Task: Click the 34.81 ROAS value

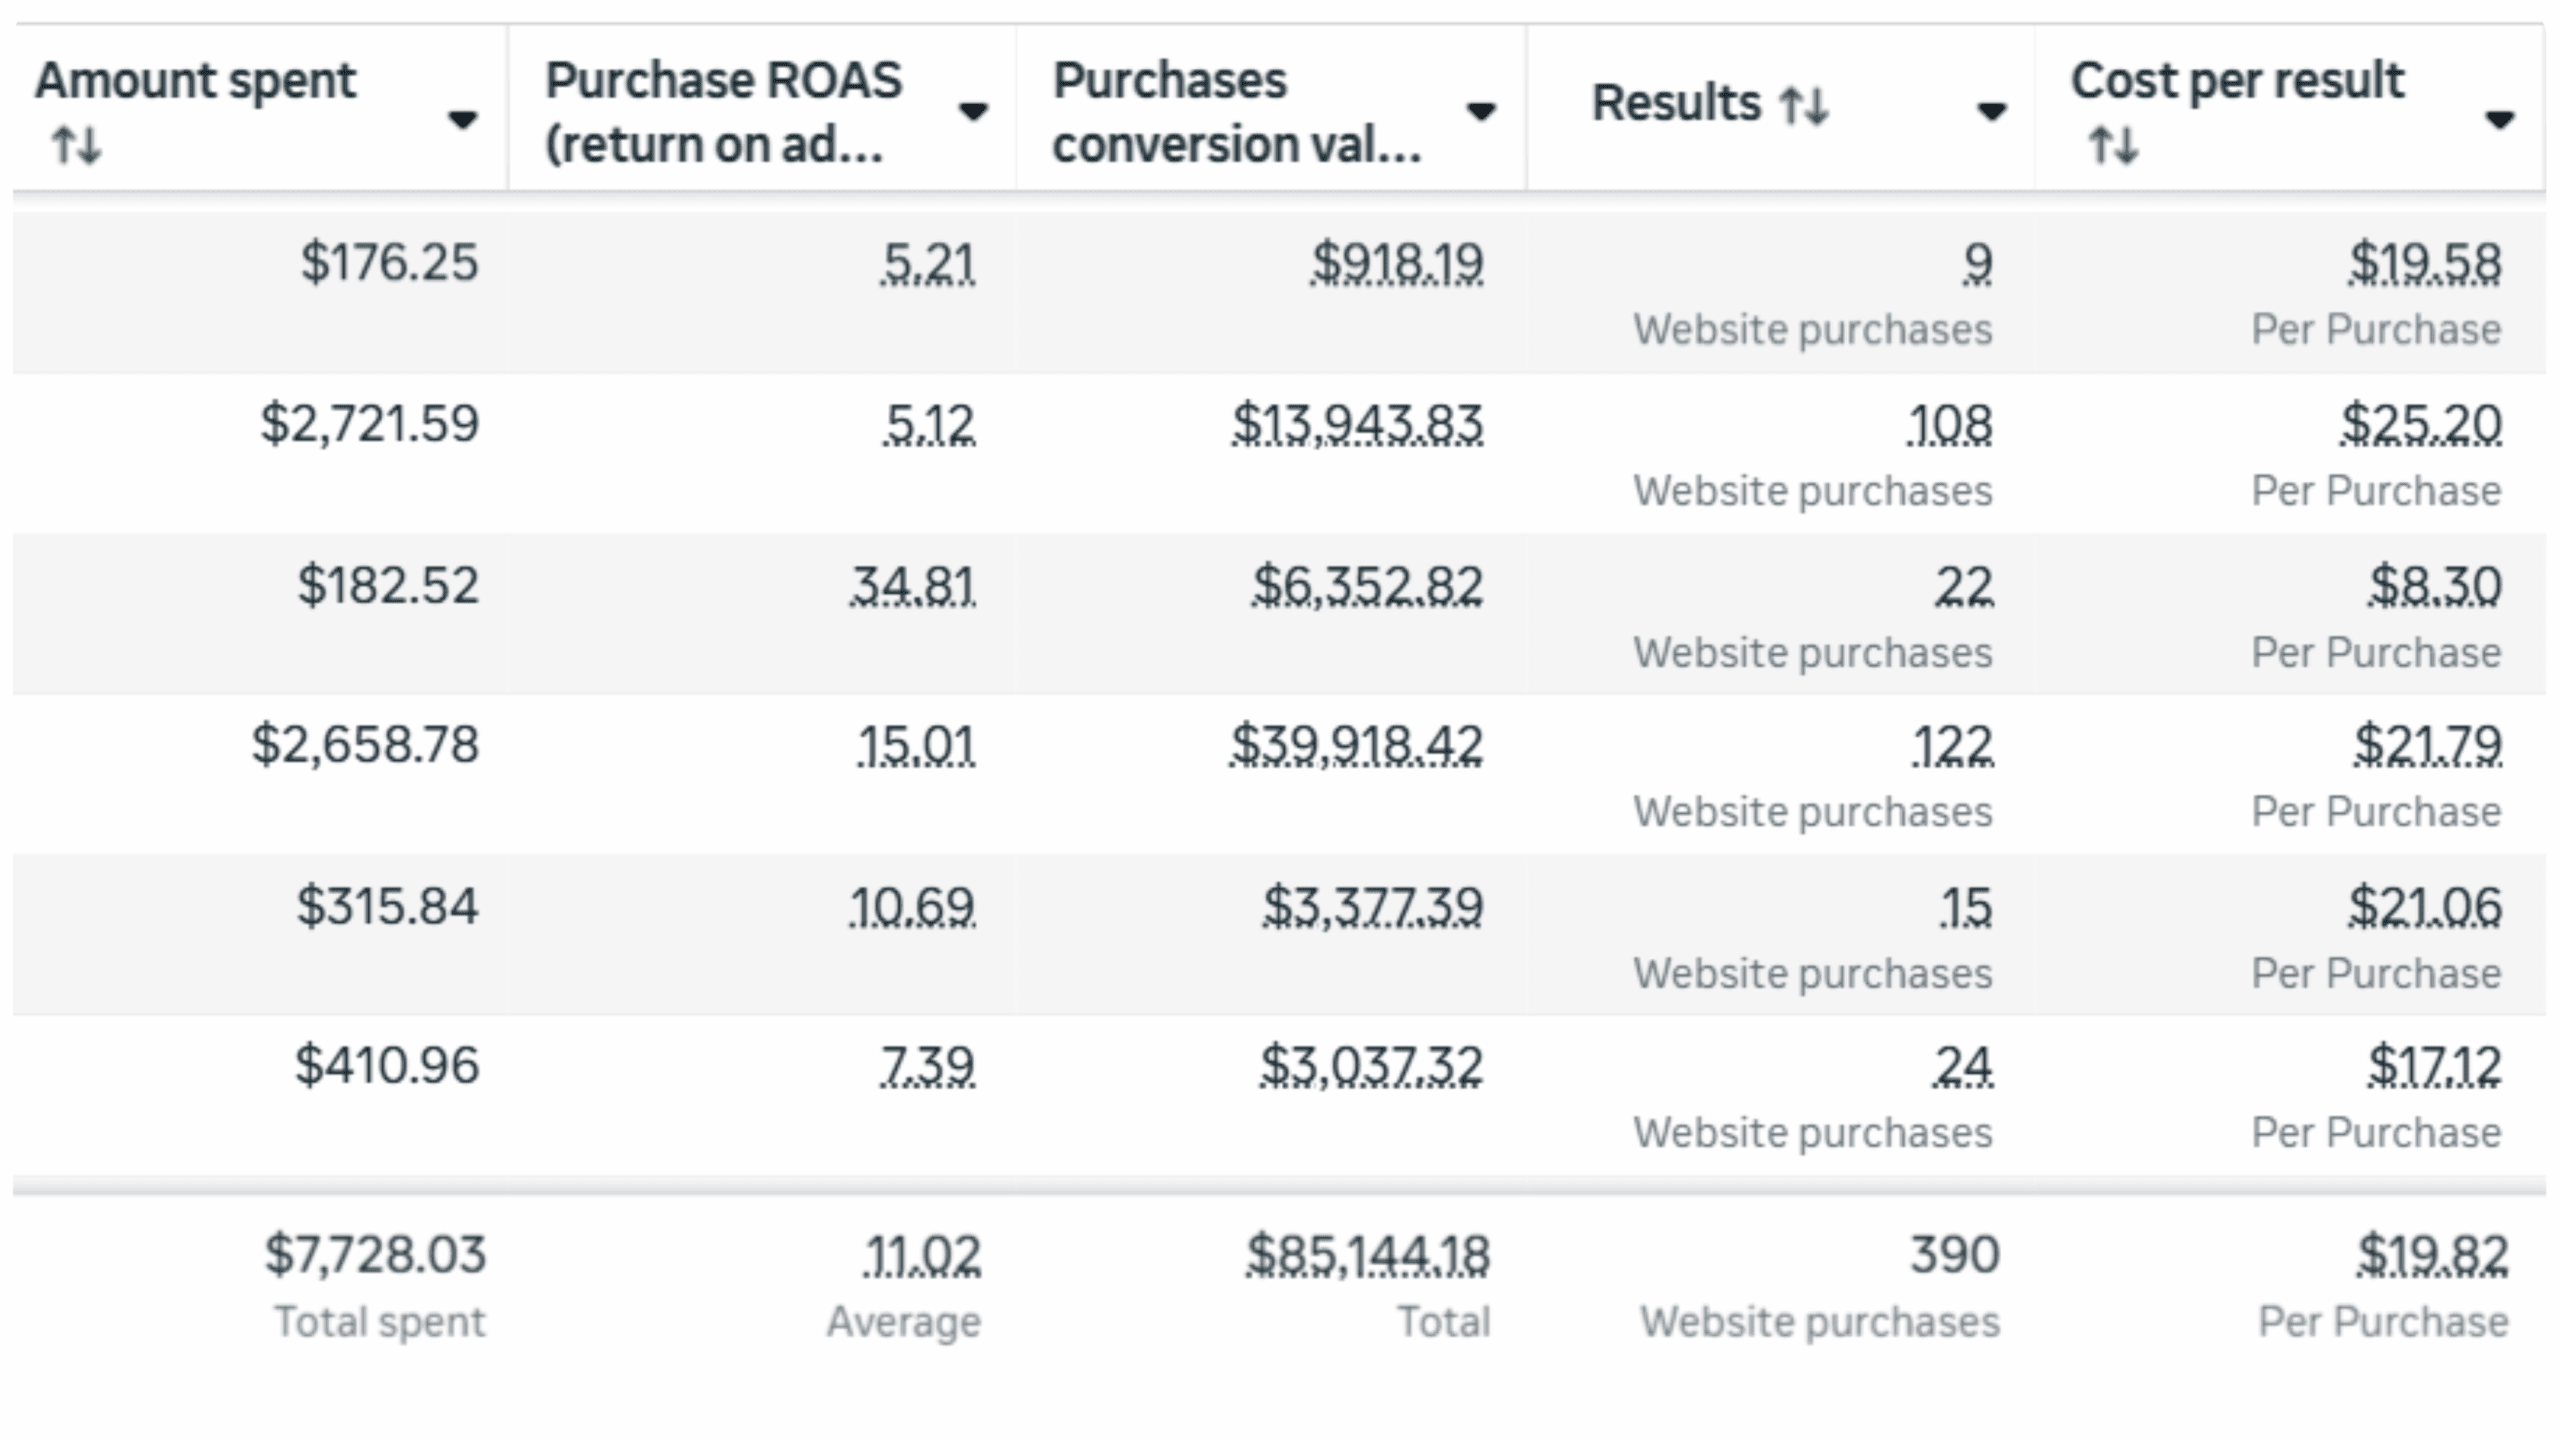Action: [912, 586]
